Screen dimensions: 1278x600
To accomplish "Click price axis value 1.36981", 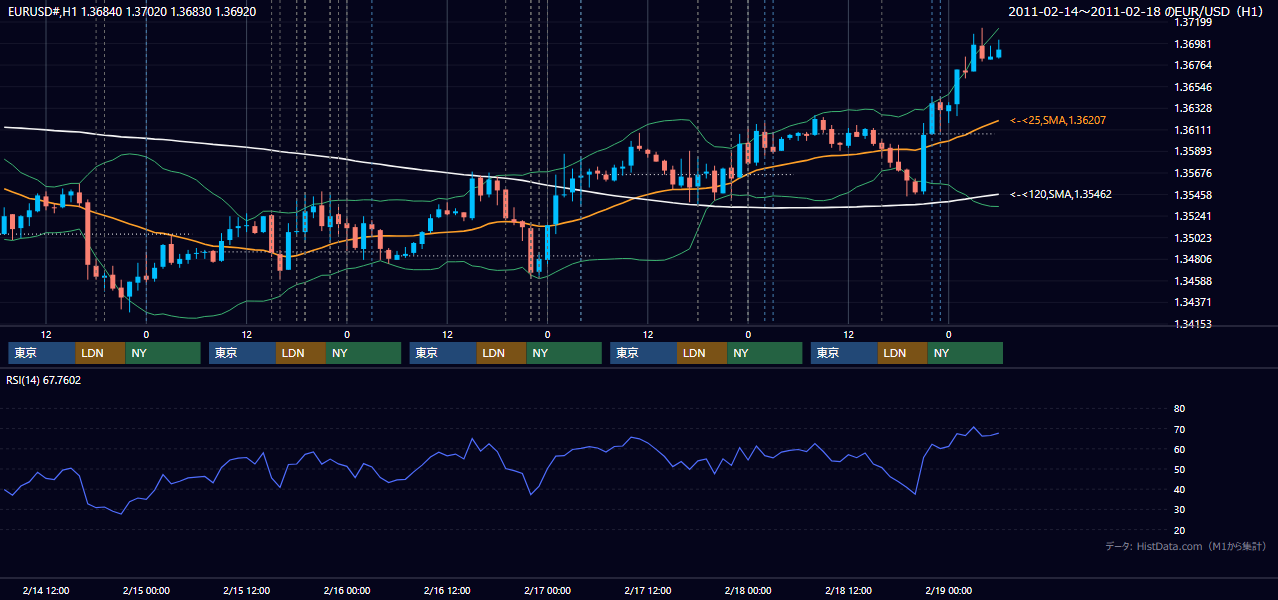I will (1192, 44).
